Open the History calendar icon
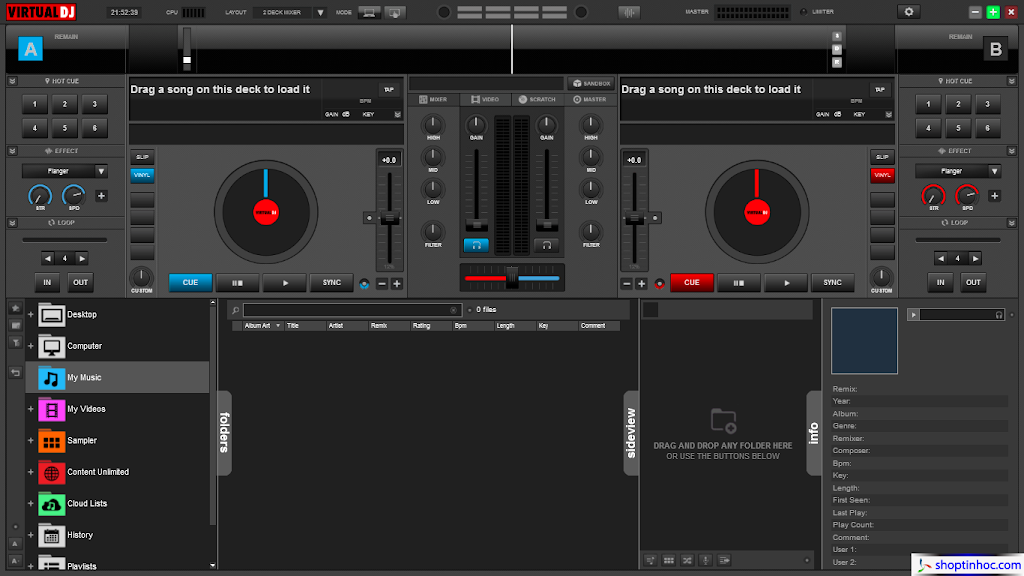Screen dimensions: 1024x576 [x=52, y=535]
